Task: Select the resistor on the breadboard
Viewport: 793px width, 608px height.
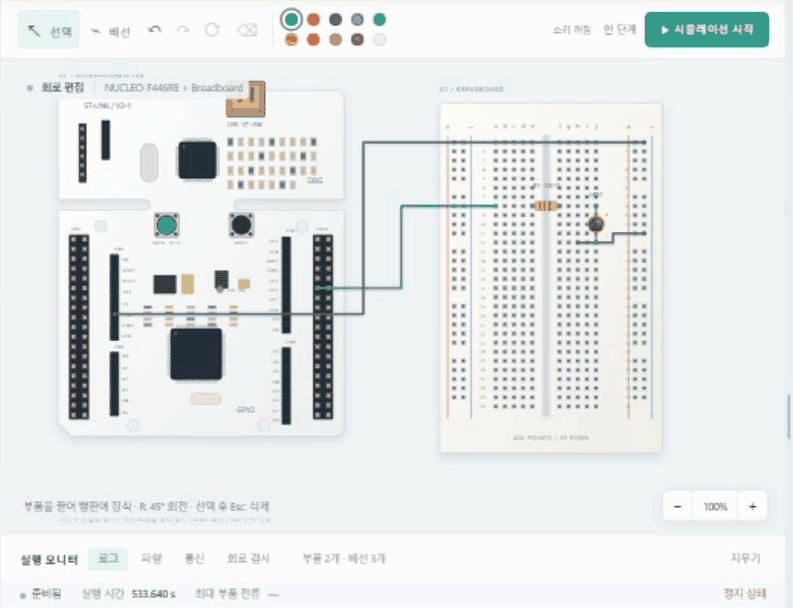Action: point(546,206)
